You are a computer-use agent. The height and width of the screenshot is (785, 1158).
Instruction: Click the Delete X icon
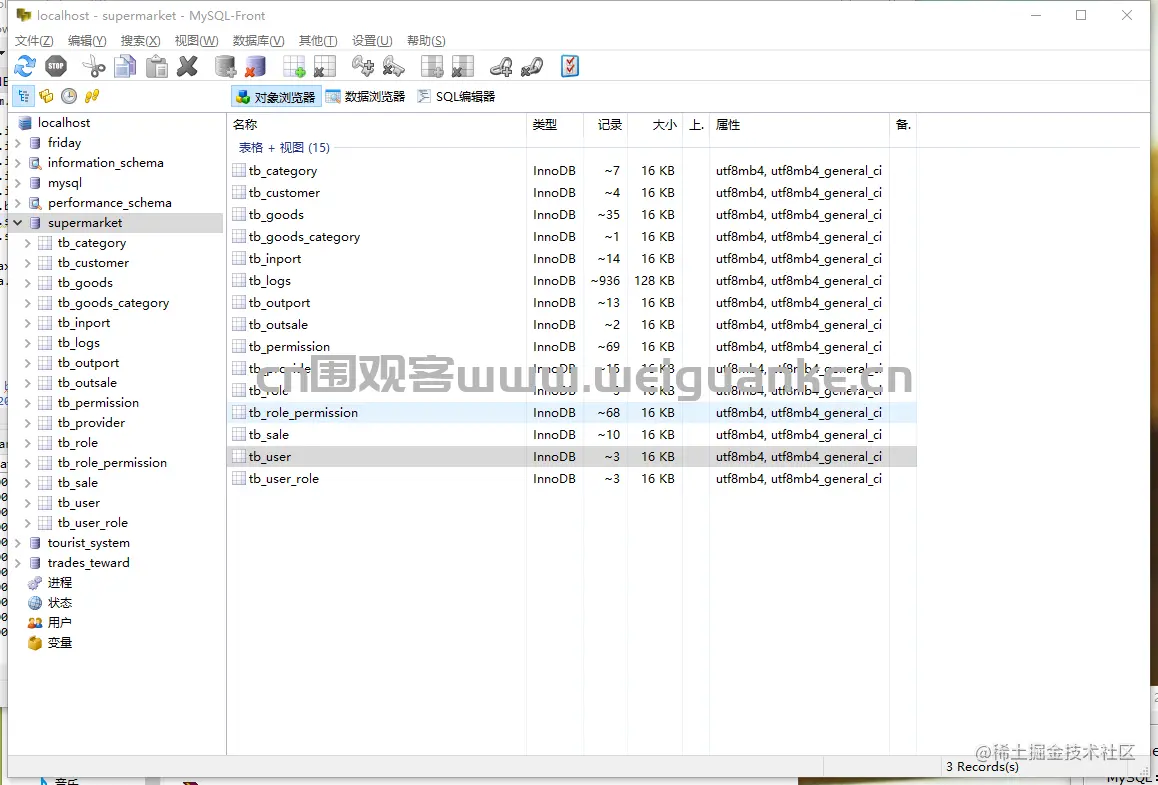tap(188, 66)
